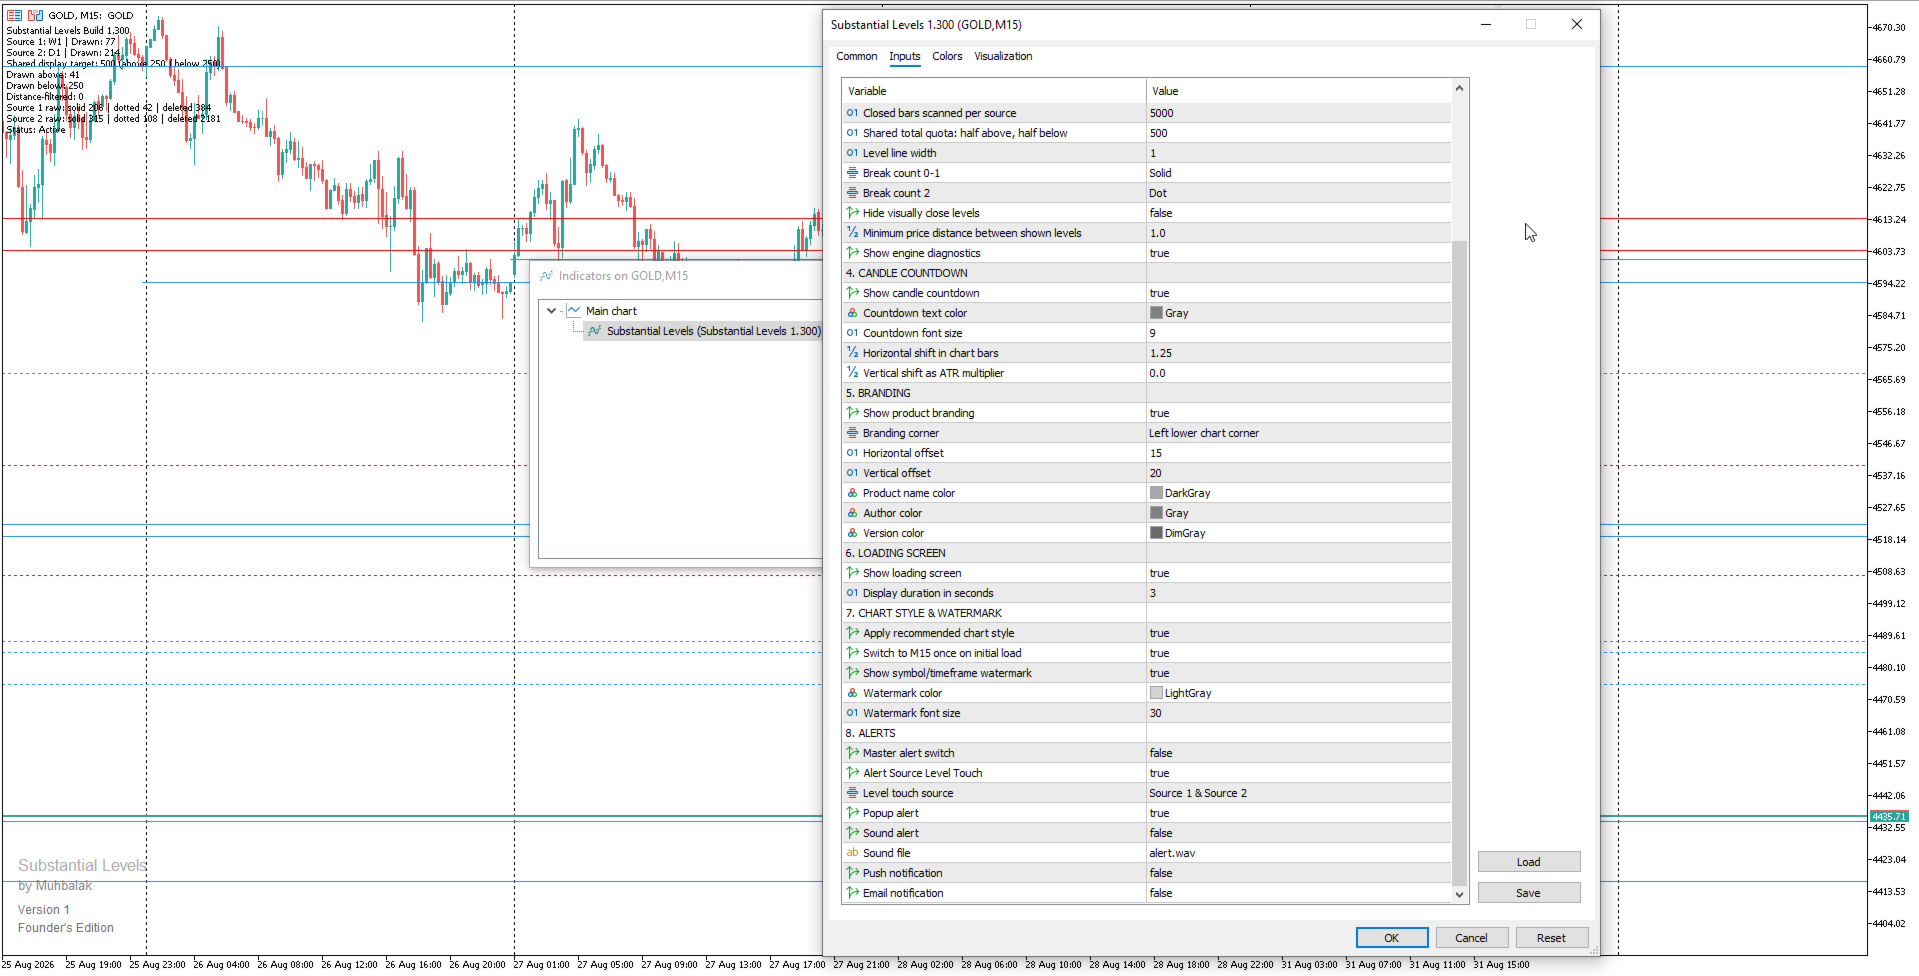Click the LightGray watermark color swatch
Screen dimensions: 1919x976
1156,693
